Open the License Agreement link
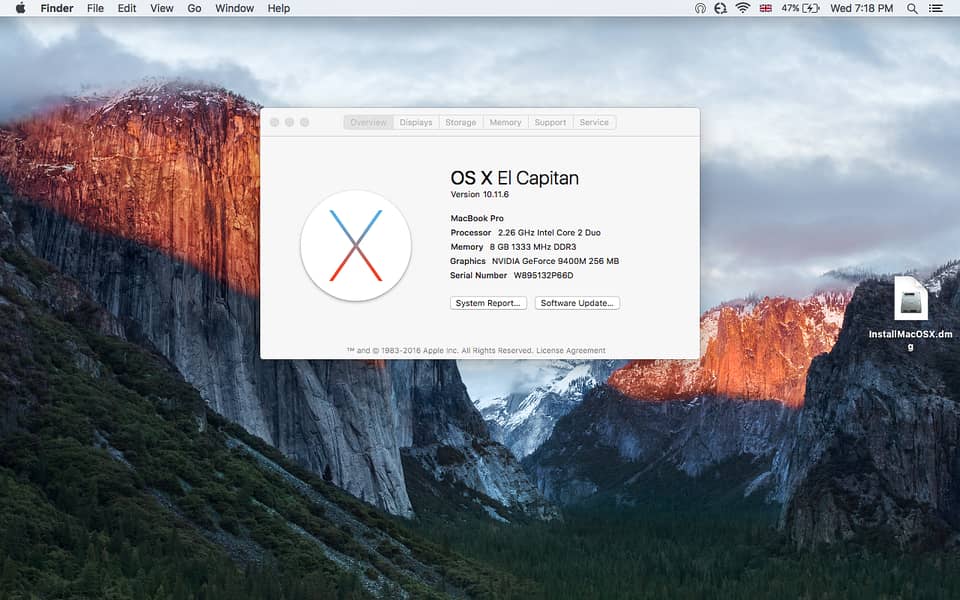The height and width of the screenshot is (600, 960). pos(570,351)
